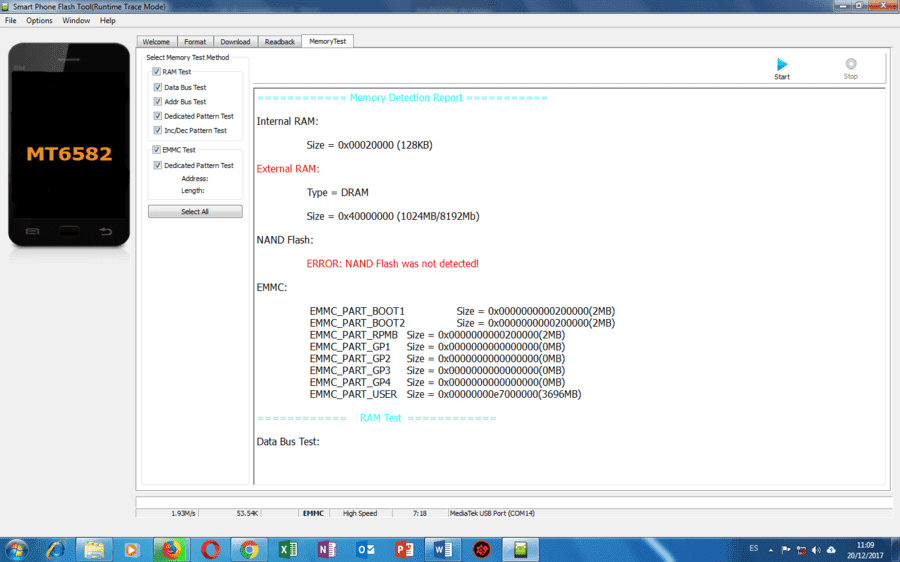Click the External RAM label

pos(288,169)
